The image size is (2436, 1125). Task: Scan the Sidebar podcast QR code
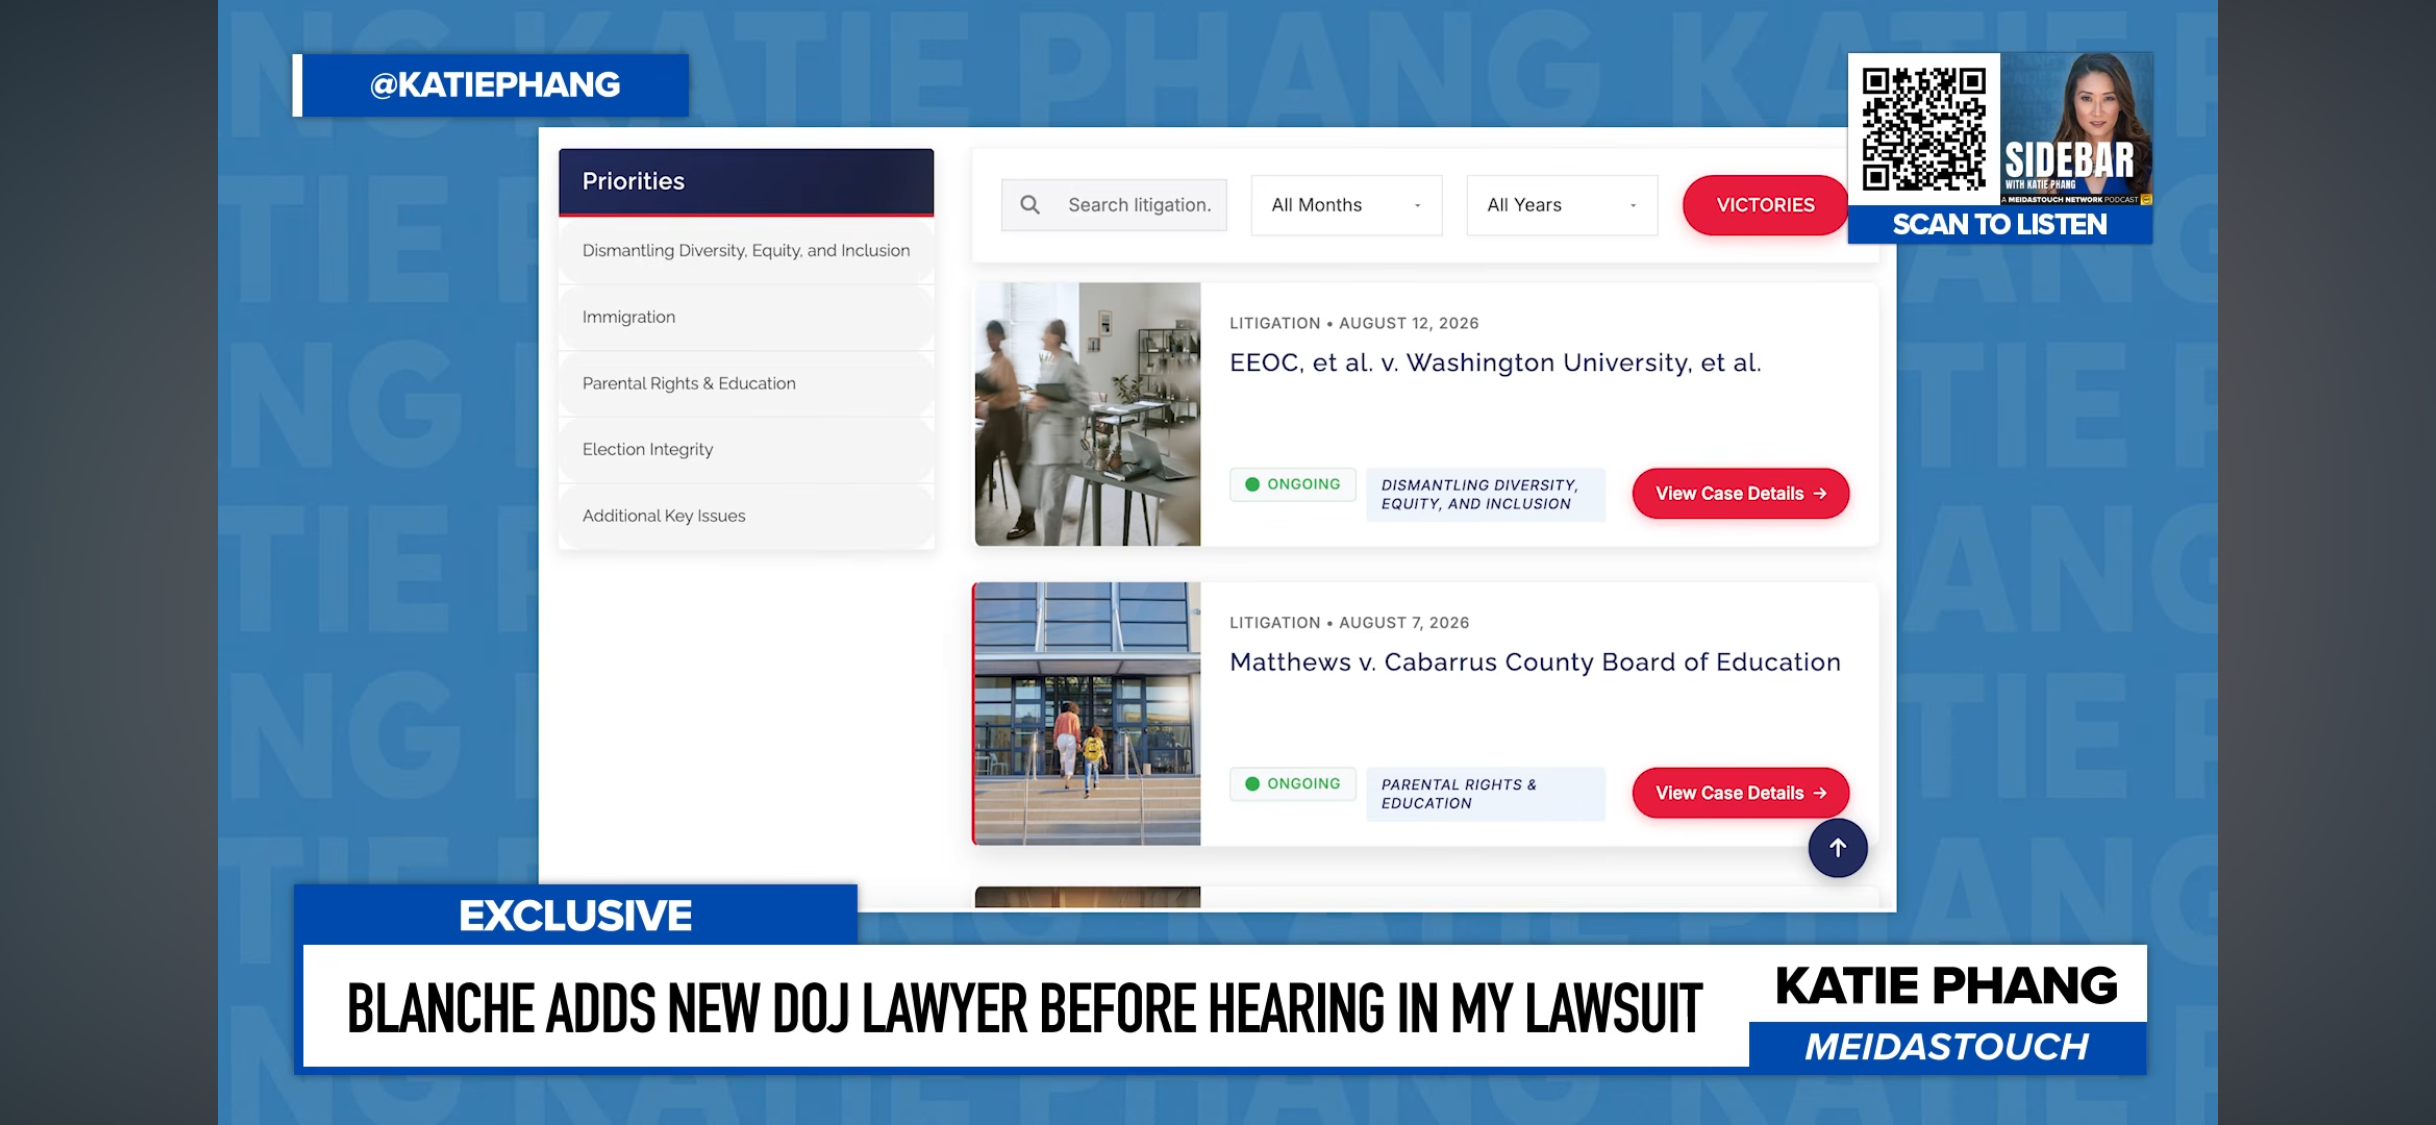pyautogui.click(x=1923, y=129)
